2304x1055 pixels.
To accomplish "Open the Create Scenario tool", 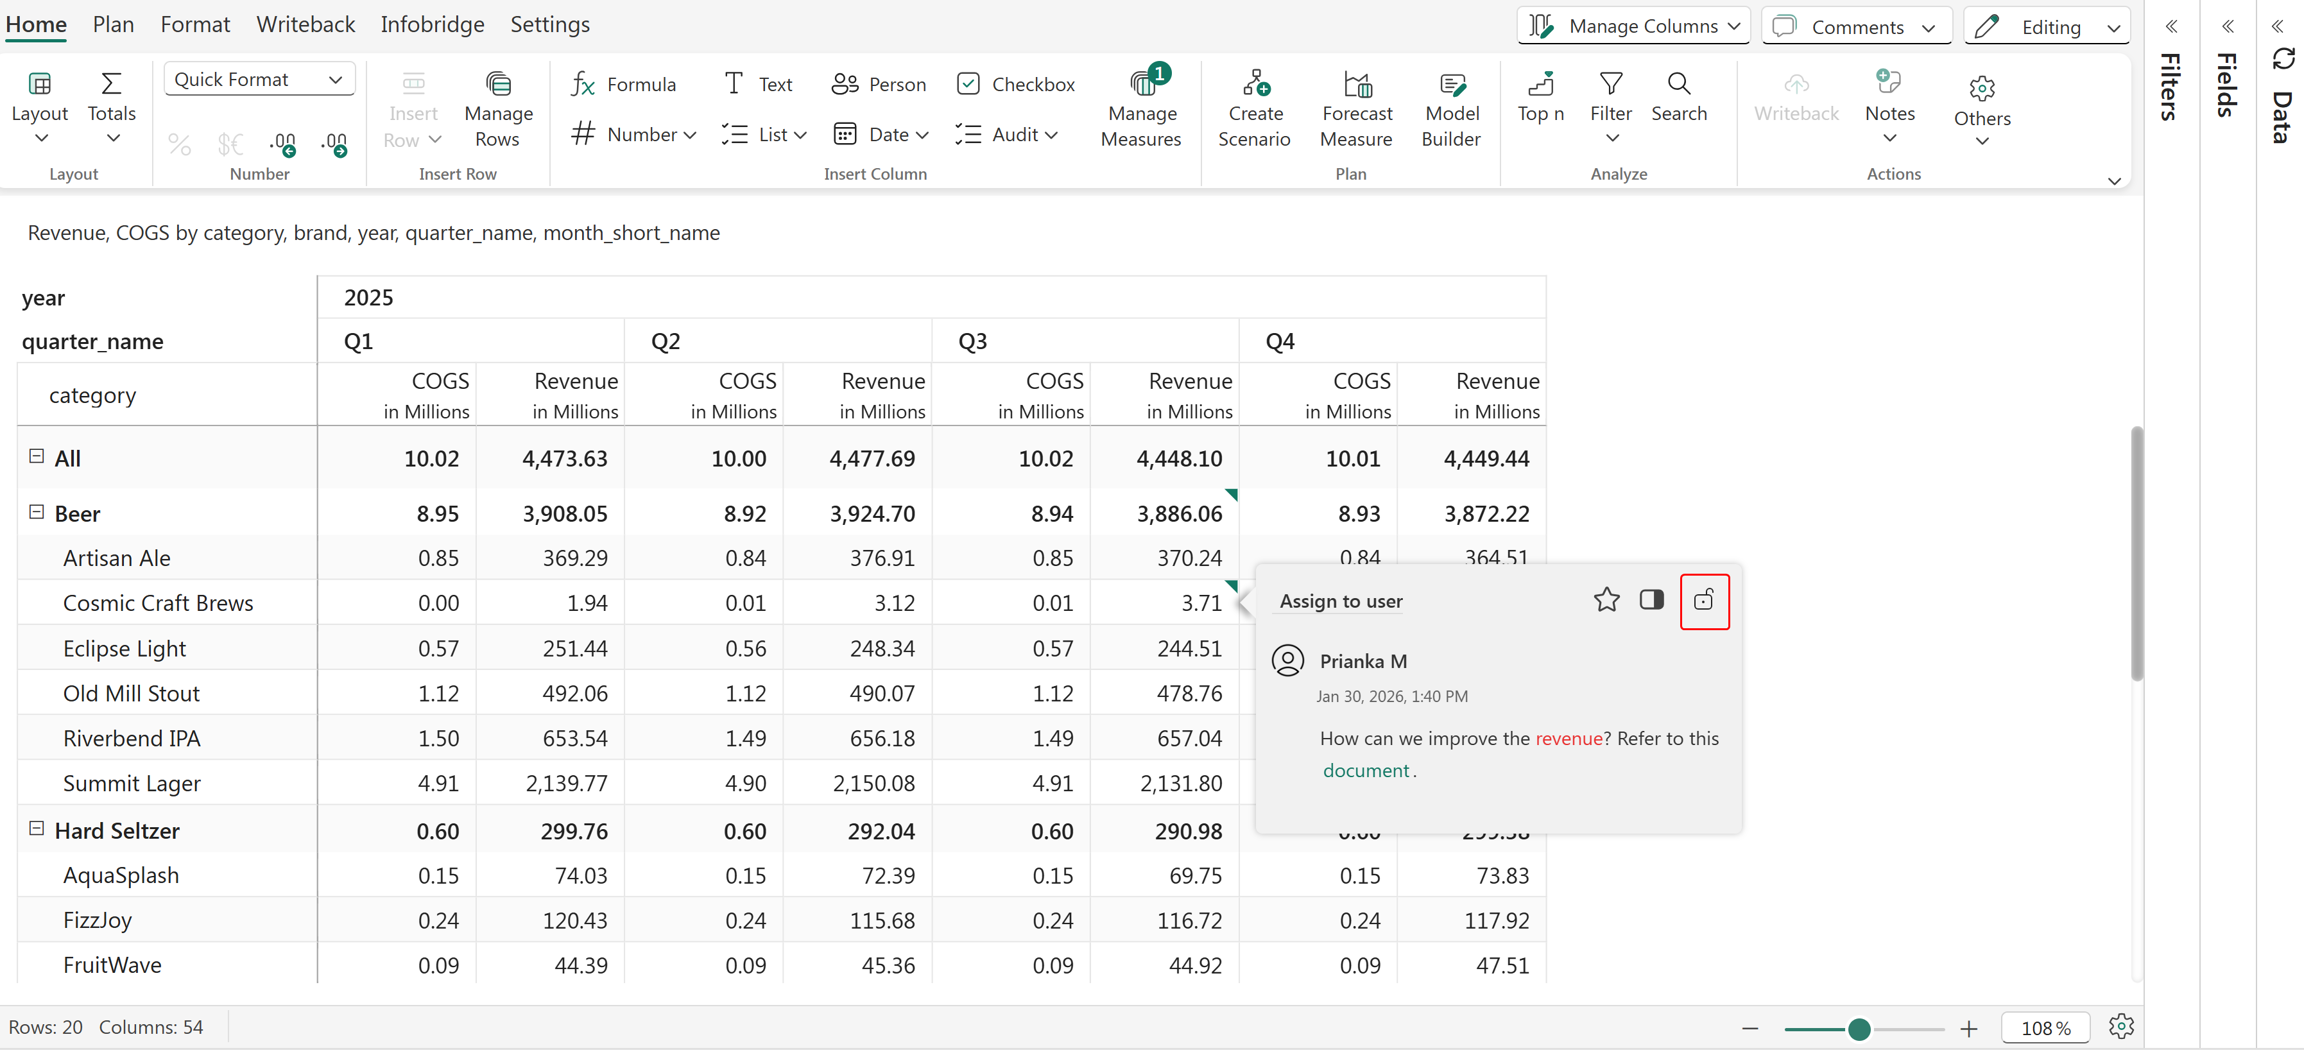I will [x=1254, y=109].
